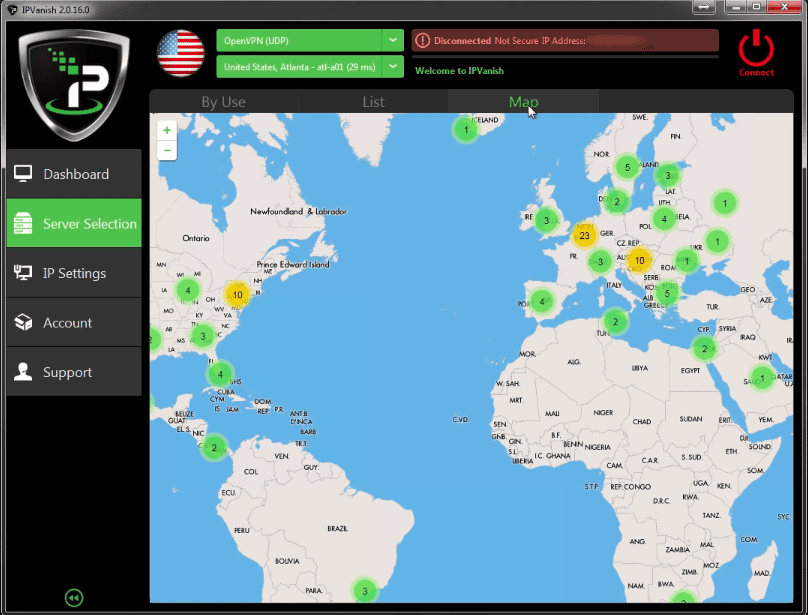Select the 5-server cluster near Norway
Screen dimensions: 808x615
pyautogui.click(x=627, y=167)
